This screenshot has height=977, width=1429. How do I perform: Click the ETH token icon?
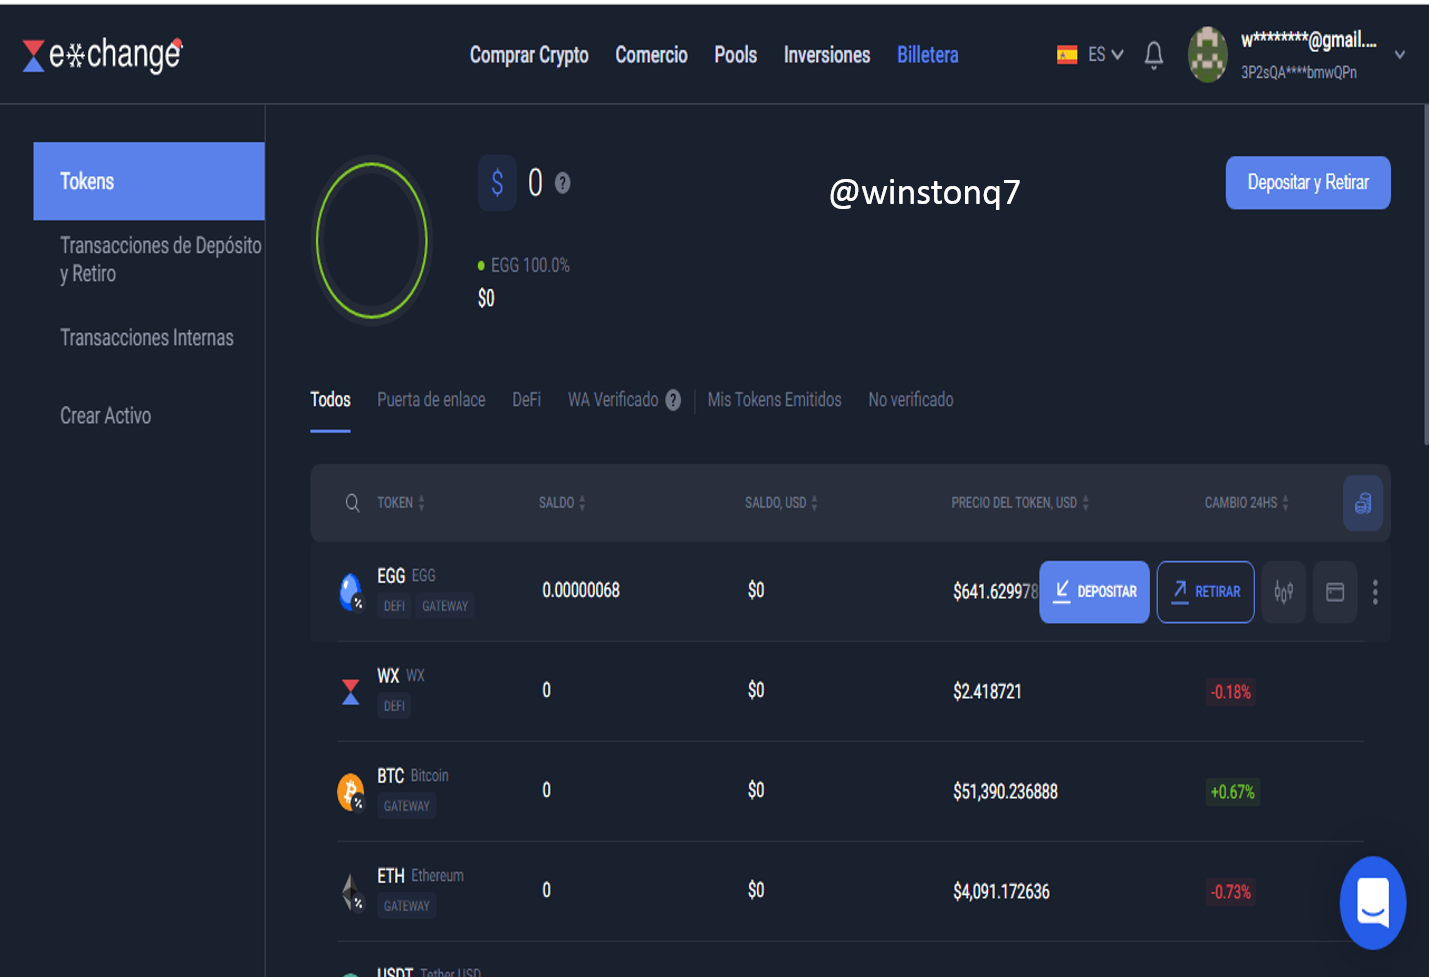click(351, 891)
